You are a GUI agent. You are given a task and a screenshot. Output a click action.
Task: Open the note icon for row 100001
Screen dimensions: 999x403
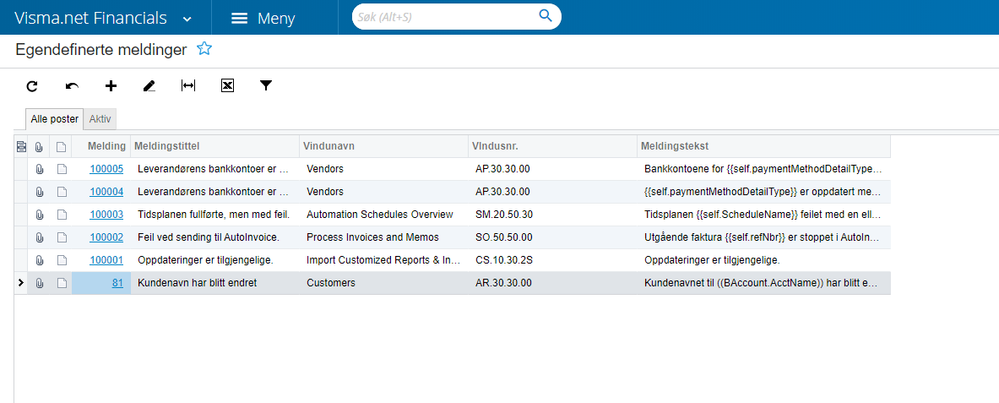coord(61,260)
